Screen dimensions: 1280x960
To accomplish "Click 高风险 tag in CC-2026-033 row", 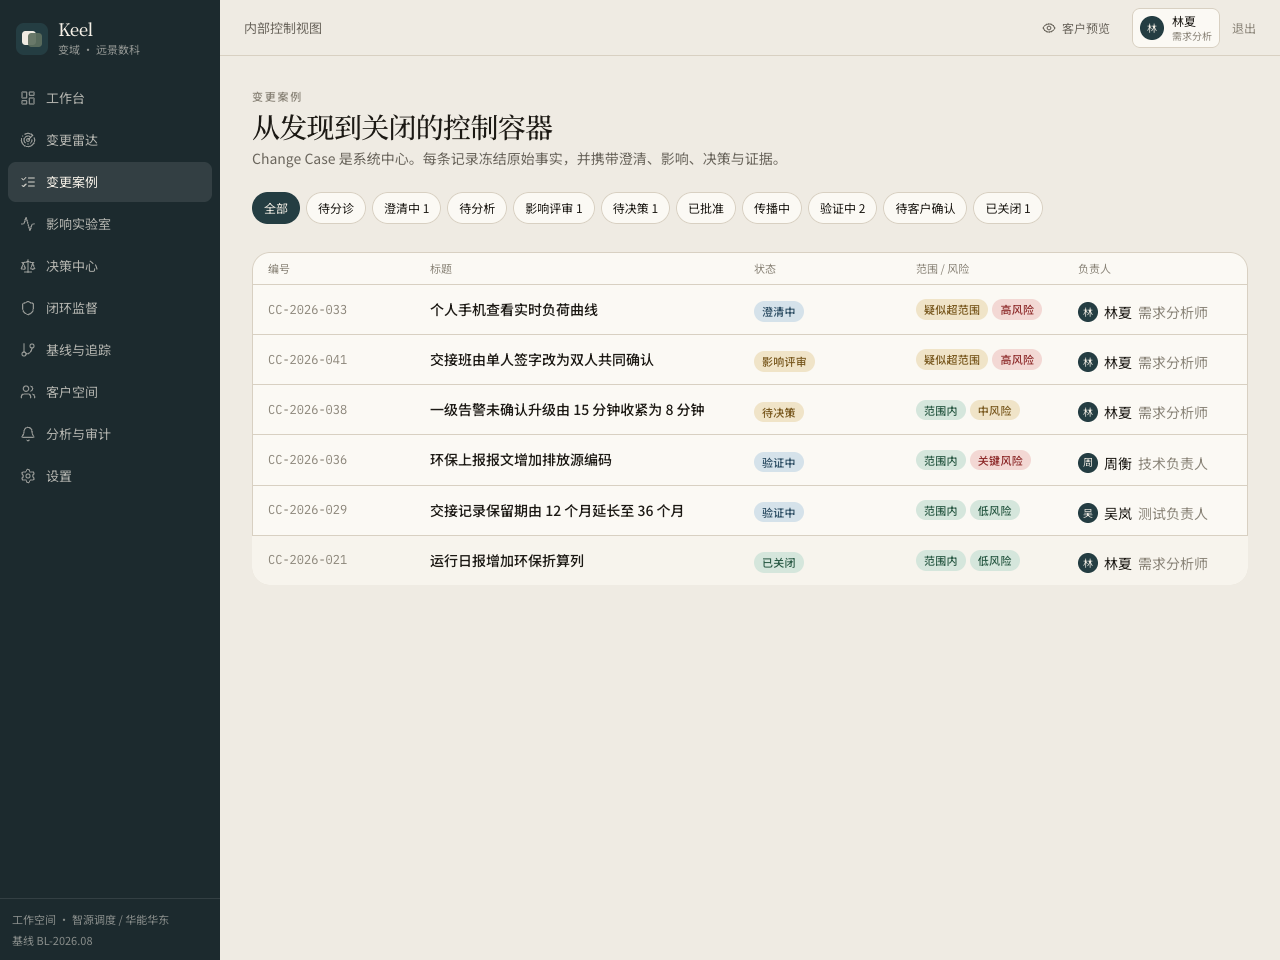I will tap(1017, 310).
